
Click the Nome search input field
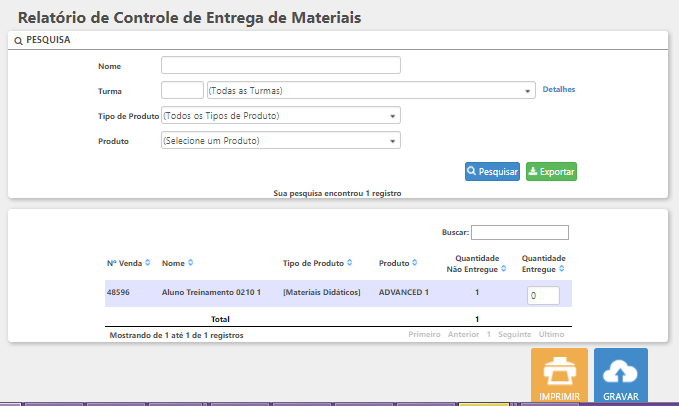(281, 65)
